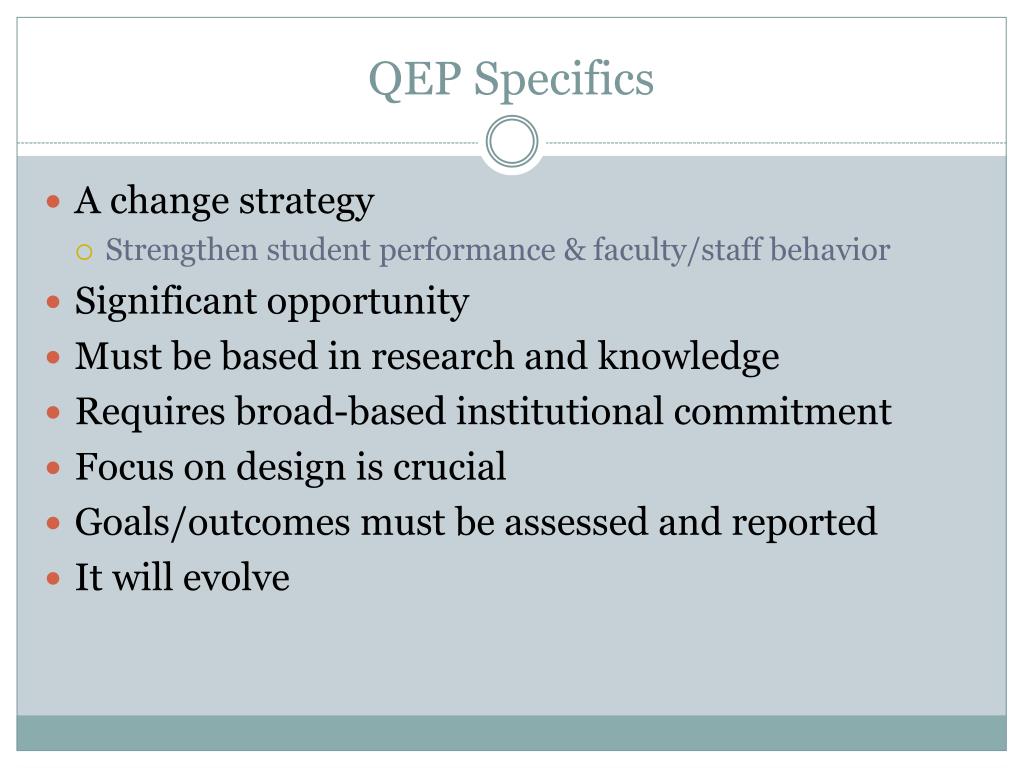Click the decorative circle ornament under title

point(512,142)
